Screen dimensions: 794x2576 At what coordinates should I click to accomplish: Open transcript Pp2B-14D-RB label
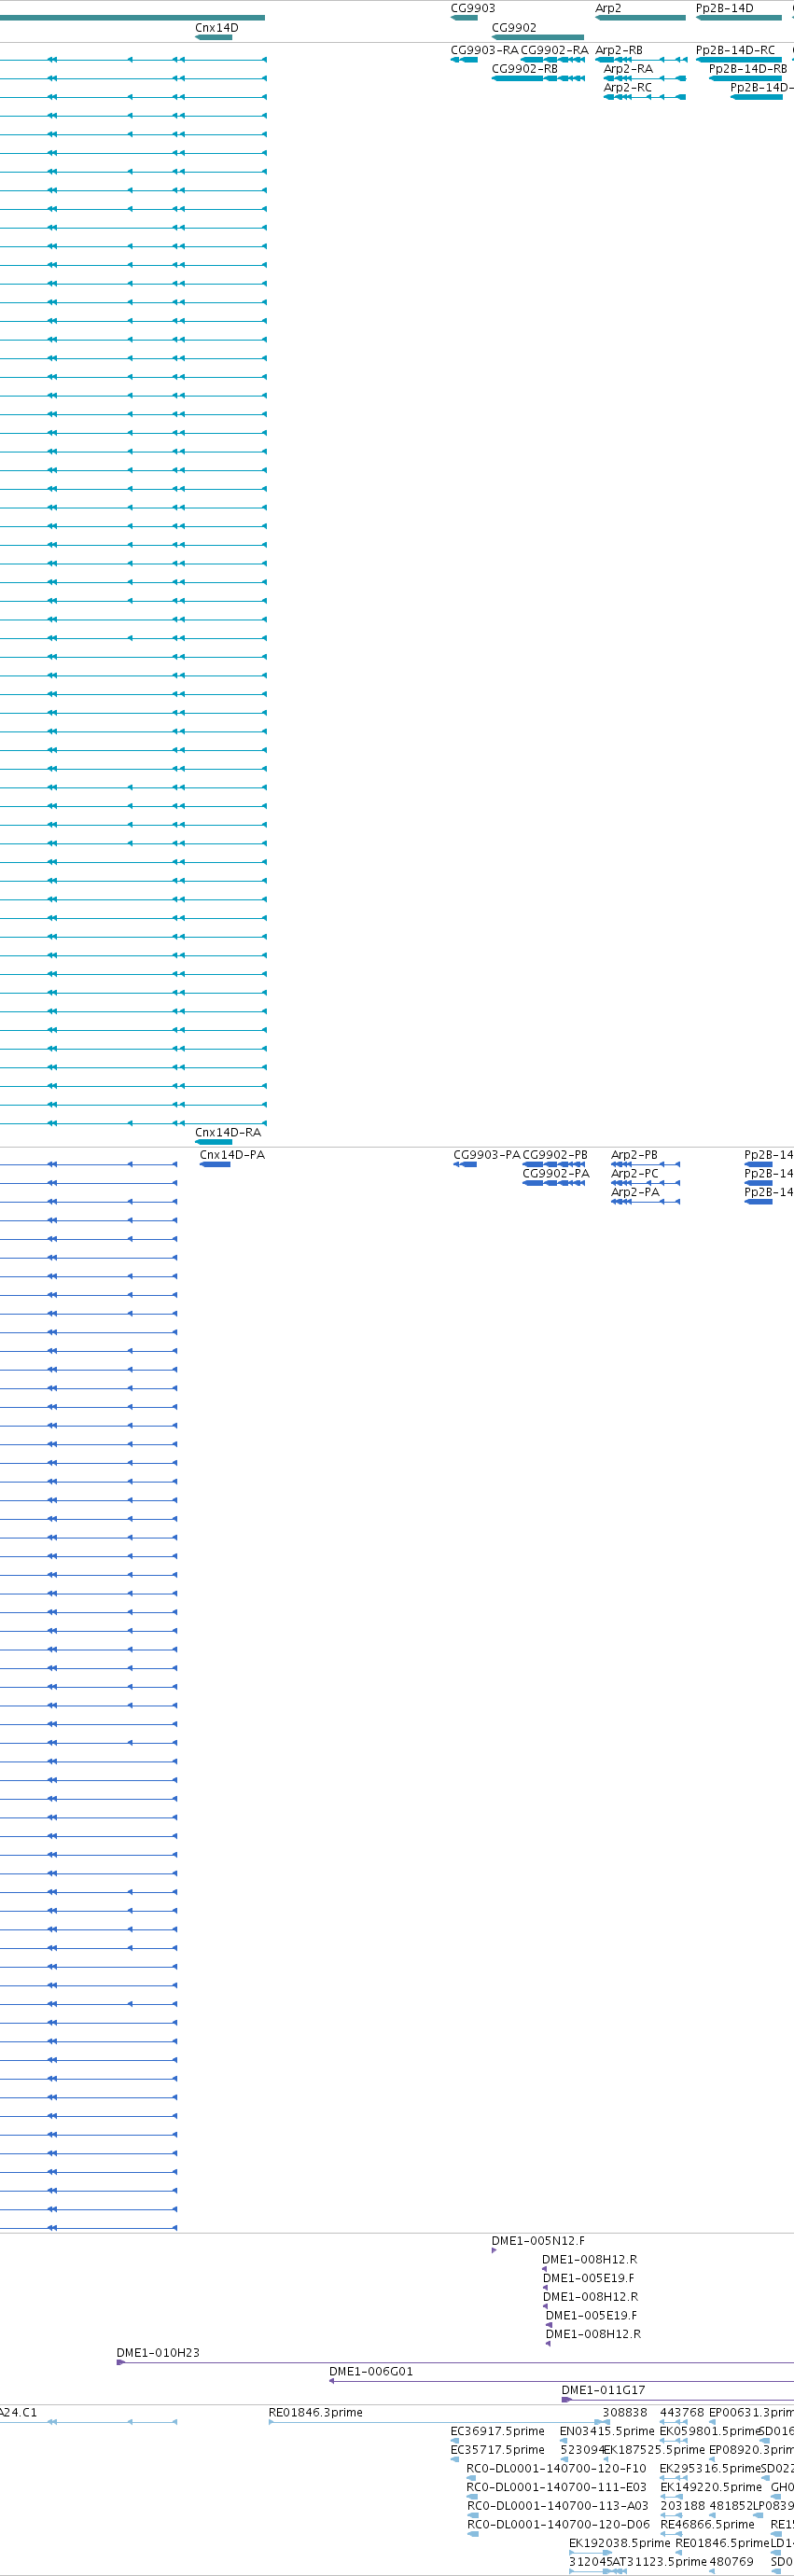pyautogui.click(x=748, y=69)
